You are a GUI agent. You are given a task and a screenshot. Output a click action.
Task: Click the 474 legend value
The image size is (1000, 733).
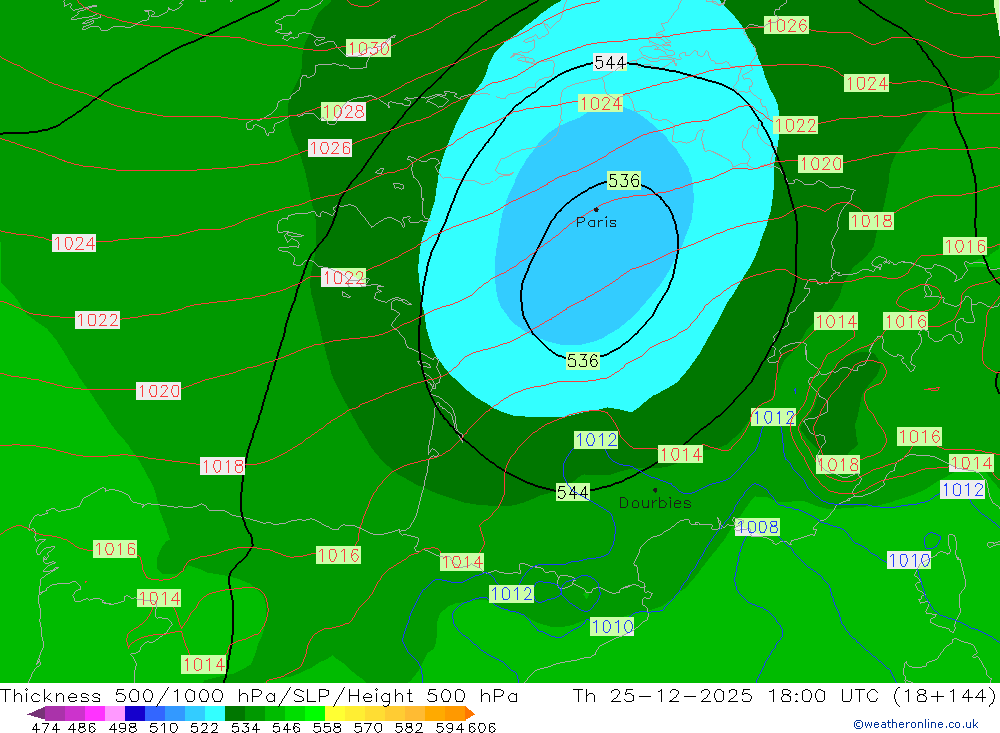point(45,727)
